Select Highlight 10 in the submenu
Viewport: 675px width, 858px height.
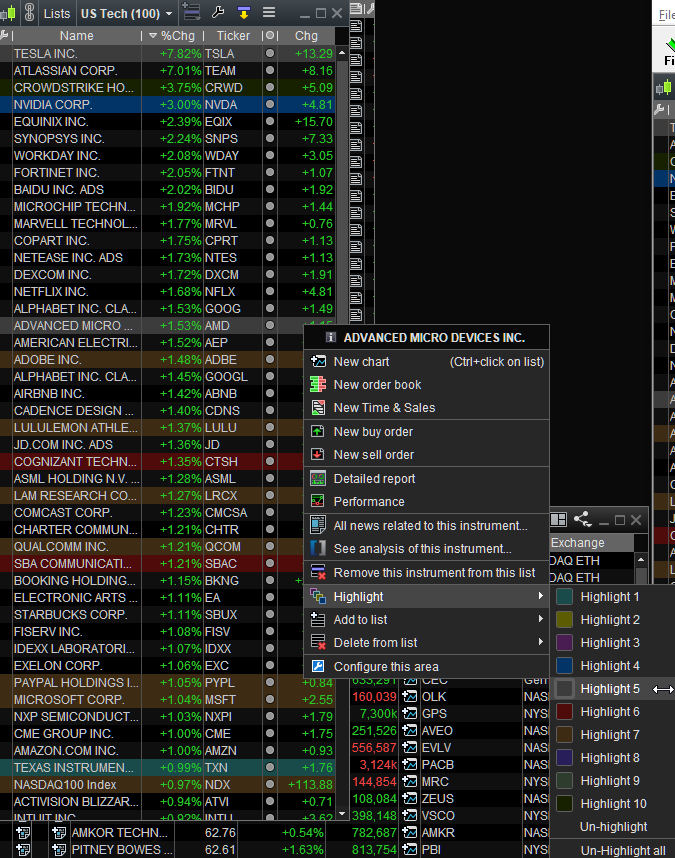click(x=613, y=804)
